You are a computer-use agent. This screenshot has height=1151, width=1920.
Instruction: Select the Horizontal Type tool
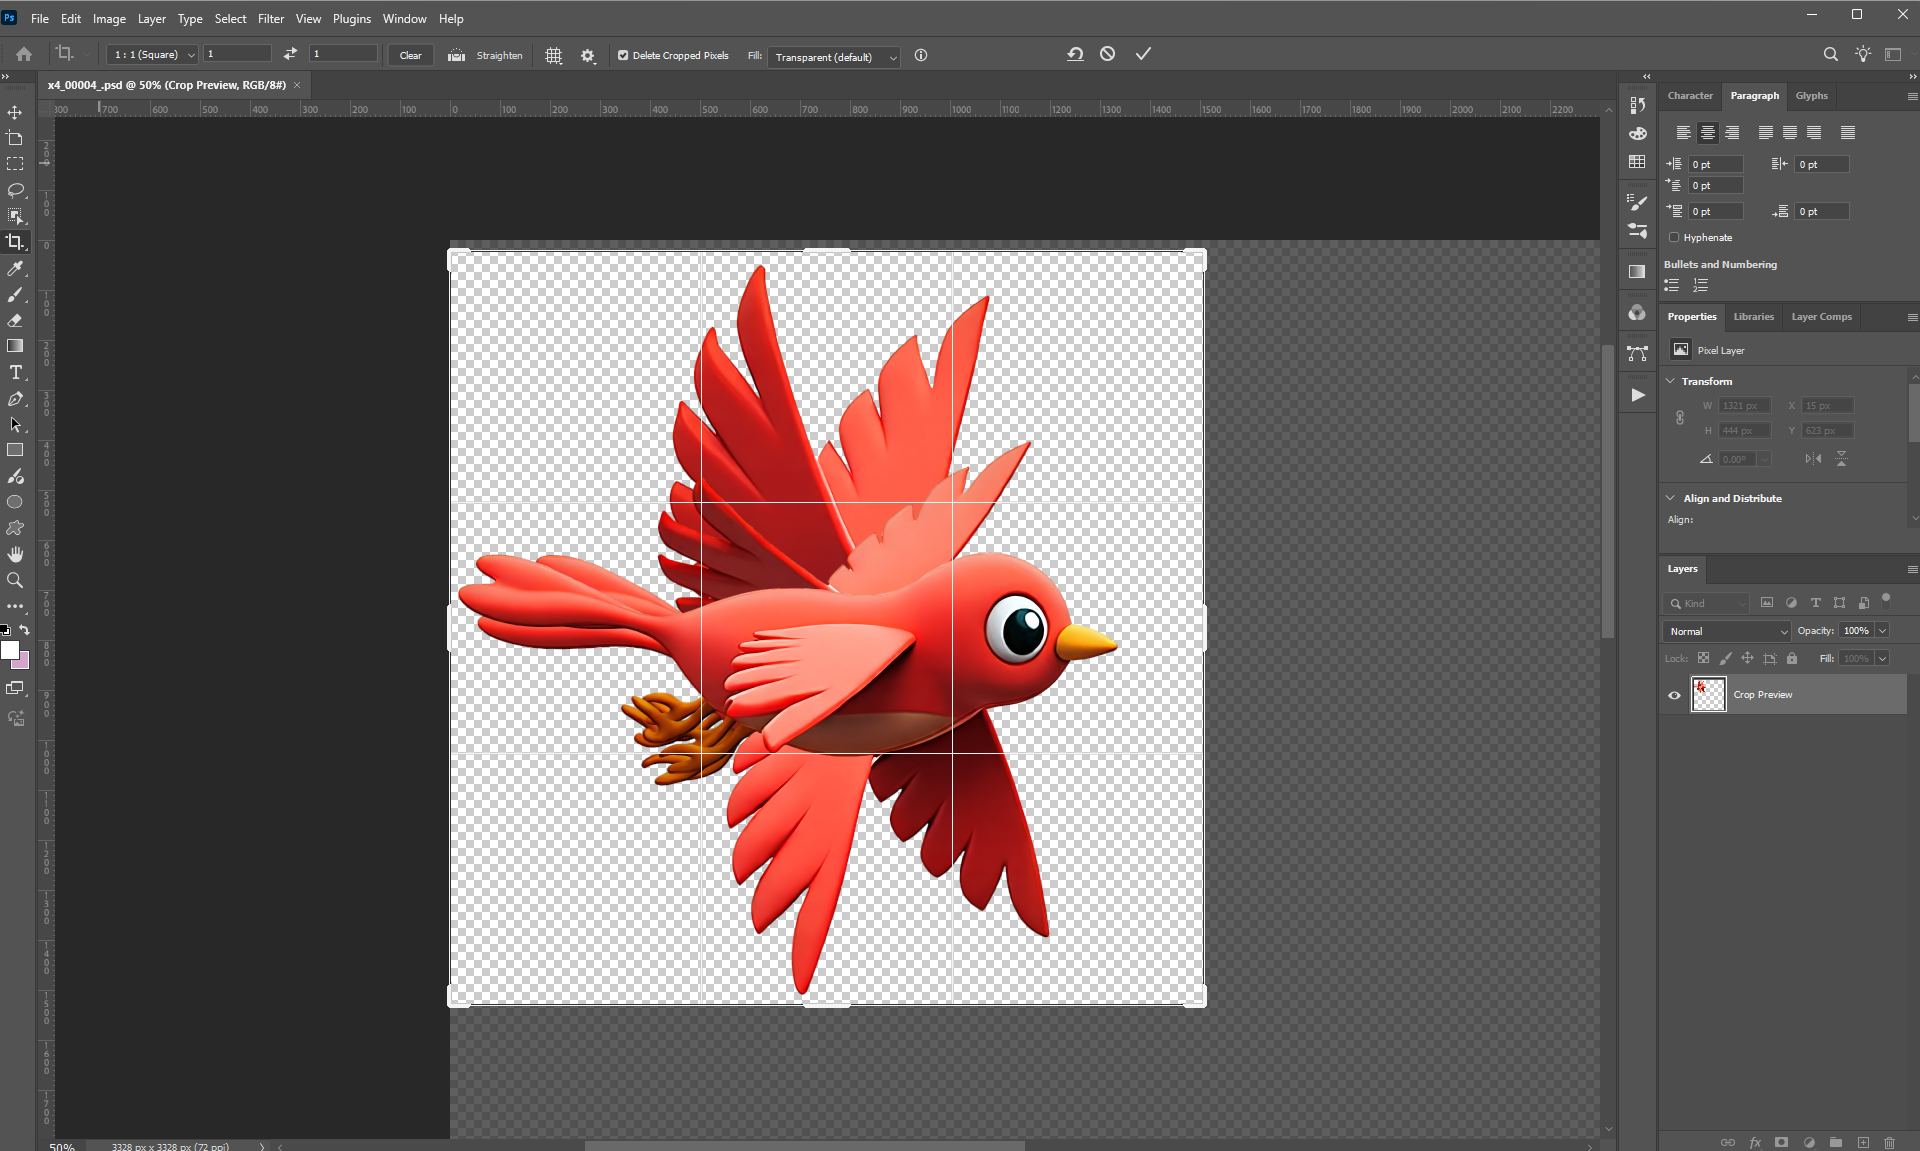[15, 373]
